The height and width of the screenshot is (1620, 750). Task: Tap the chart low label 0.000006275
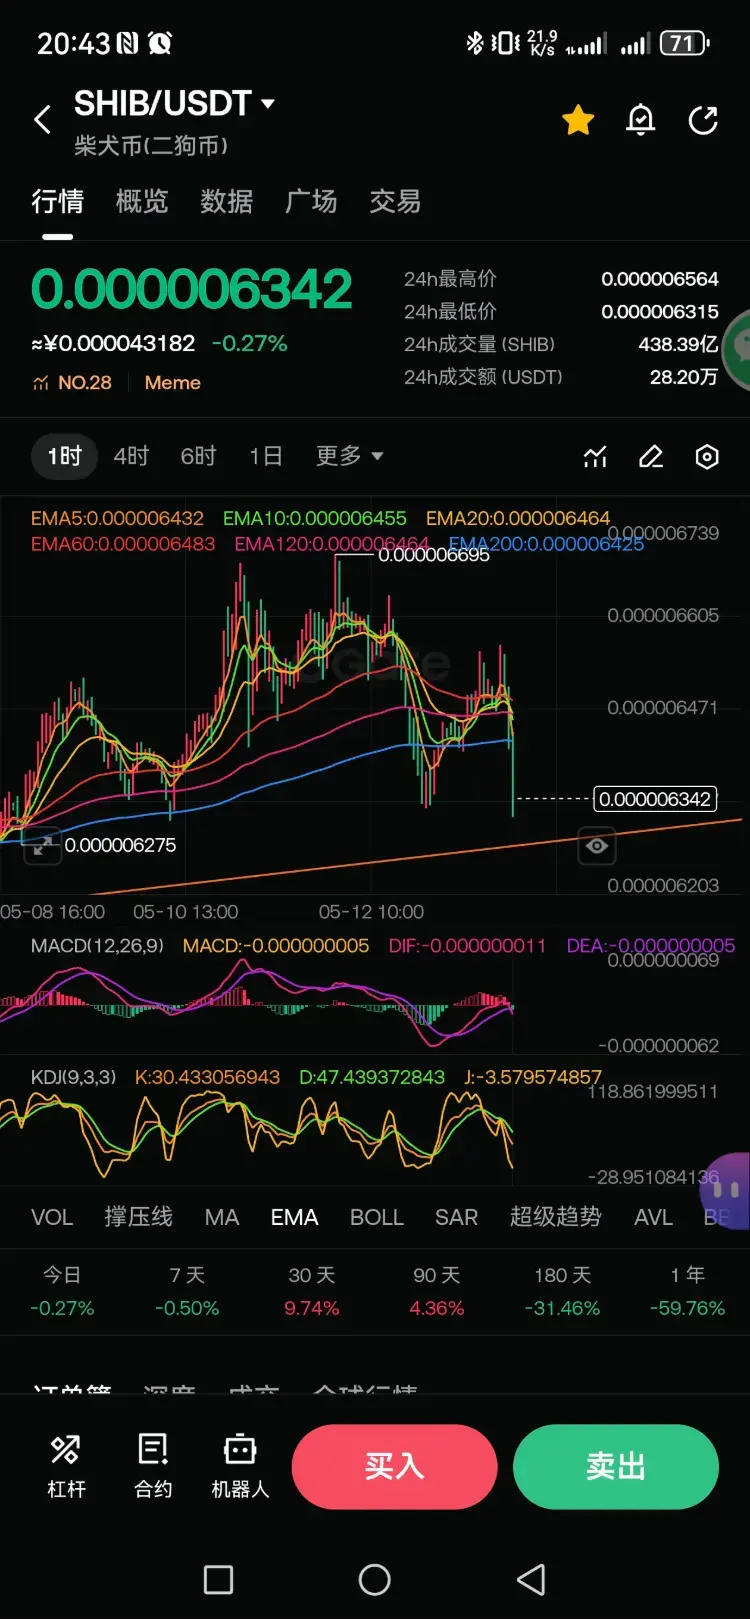pyautogui.click(x=120, y=846)
